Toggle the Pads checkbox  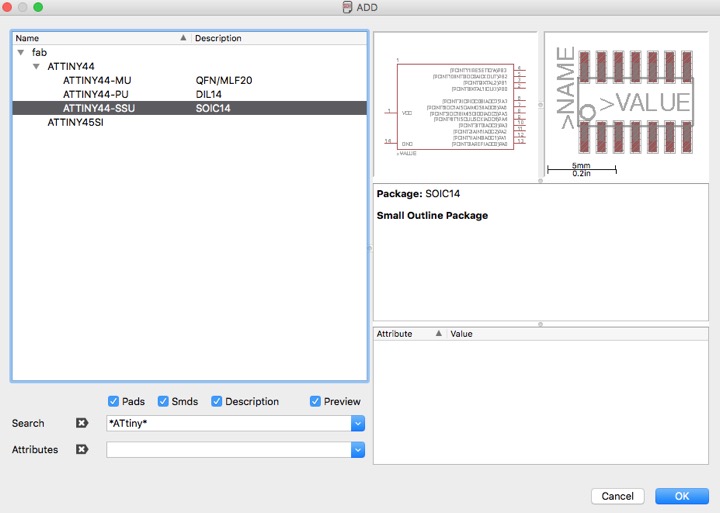tap(113, 401)
